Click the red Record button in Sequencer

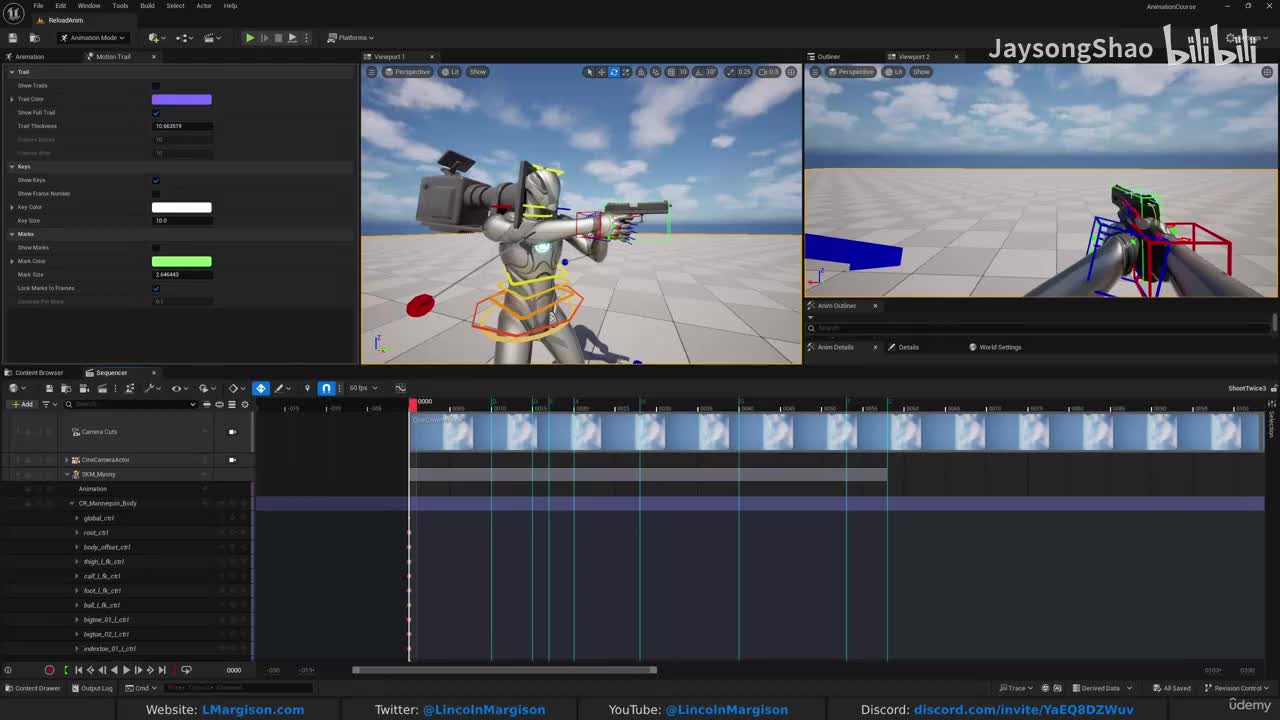click(x=49, y=670)
